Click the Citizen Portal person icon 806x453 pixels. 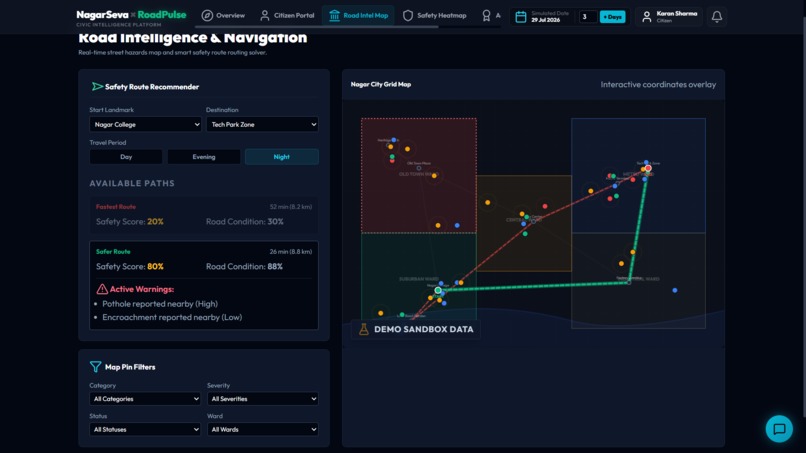(265, 15)
